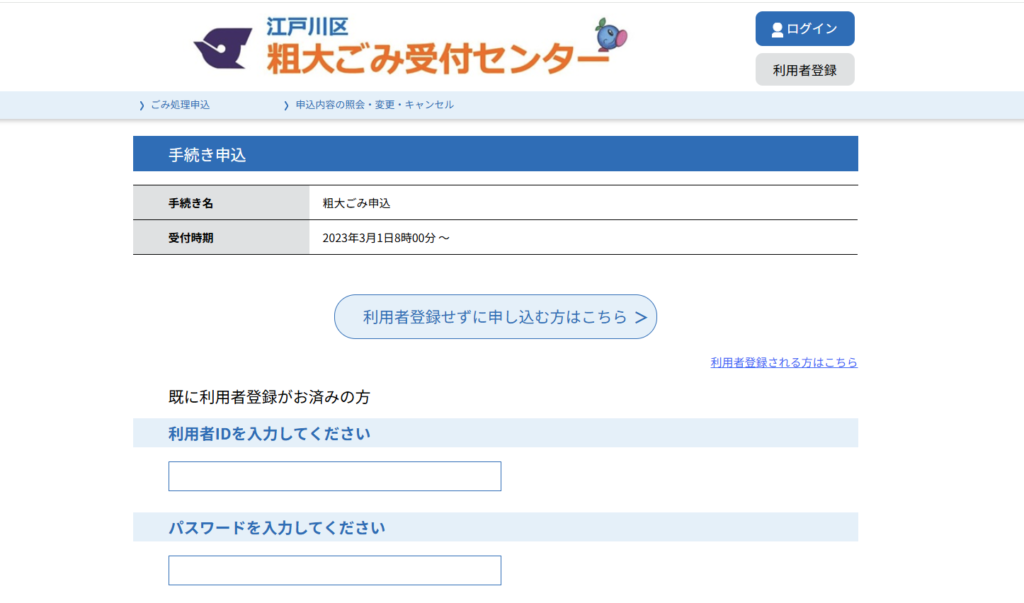The height and width of the screenshot is (603, 1024).
Task: Click the chevron beside ごみ処理申込
Action: 142,105
